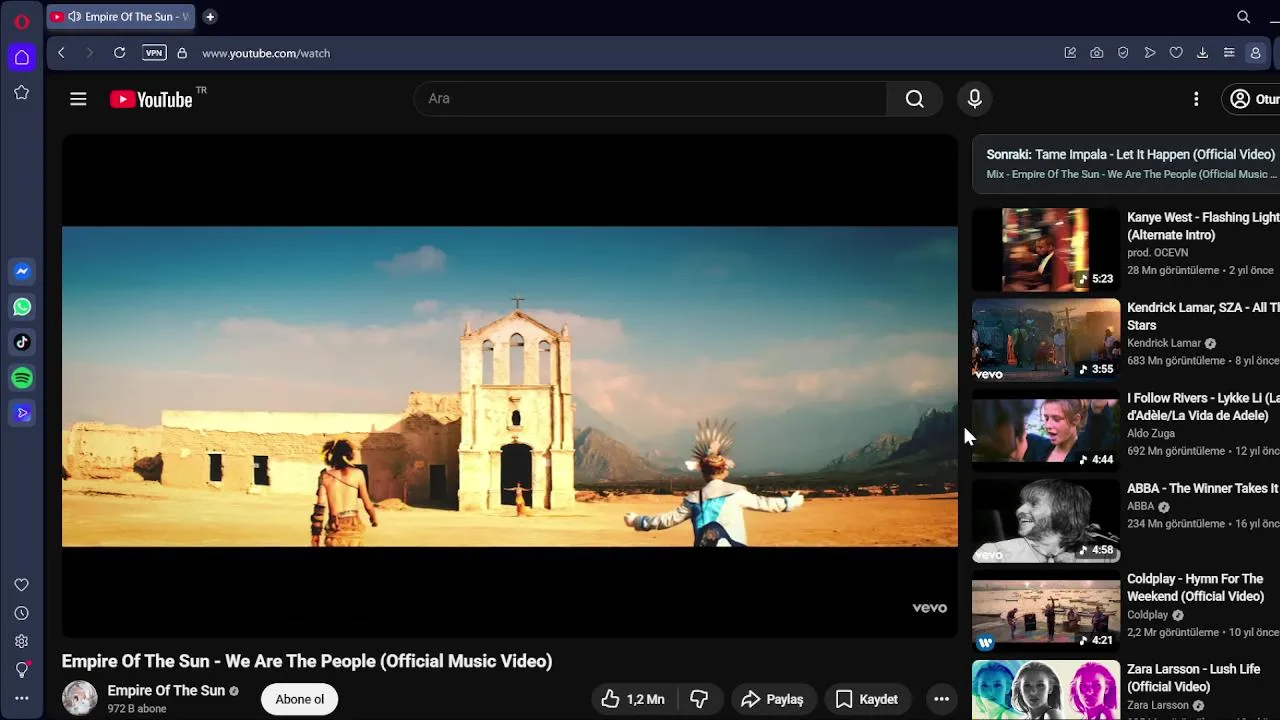Mute tab via speaker icon on tab
The height and width of the screenshot is (720, 1280).
point(74,17)
